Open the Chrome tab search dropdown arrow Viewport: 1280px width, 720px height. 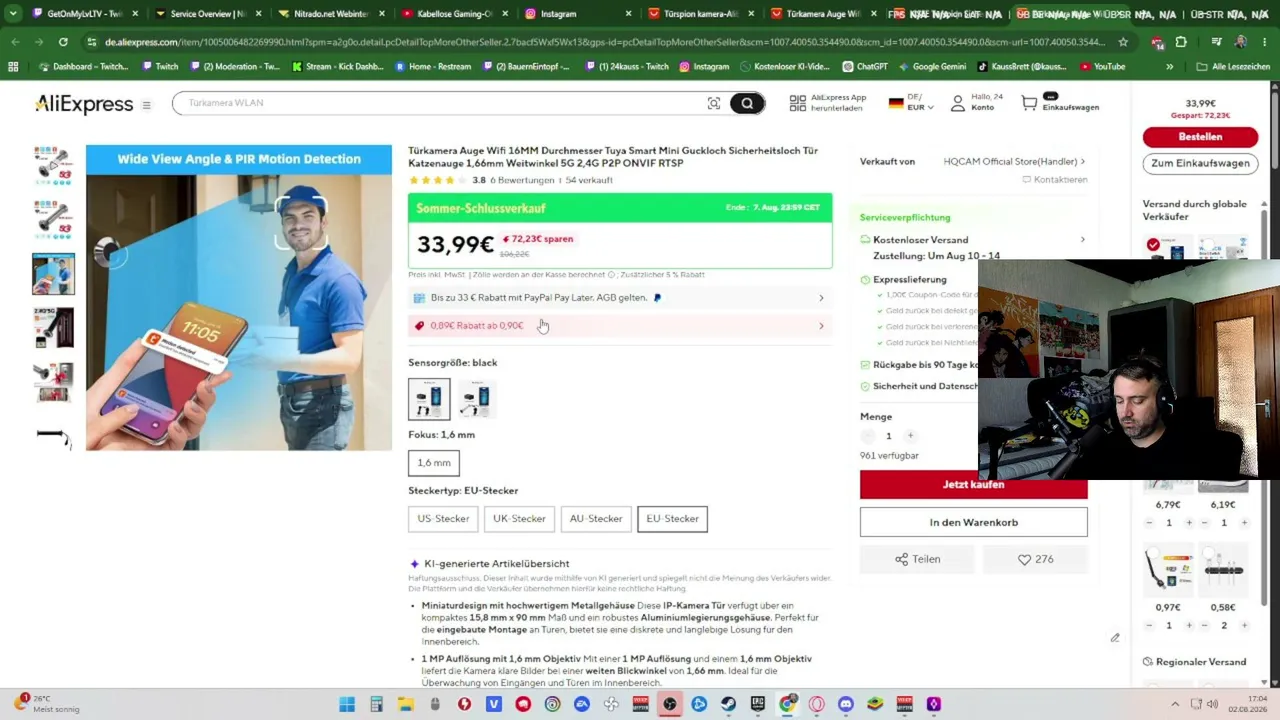[x=13, y=14]
